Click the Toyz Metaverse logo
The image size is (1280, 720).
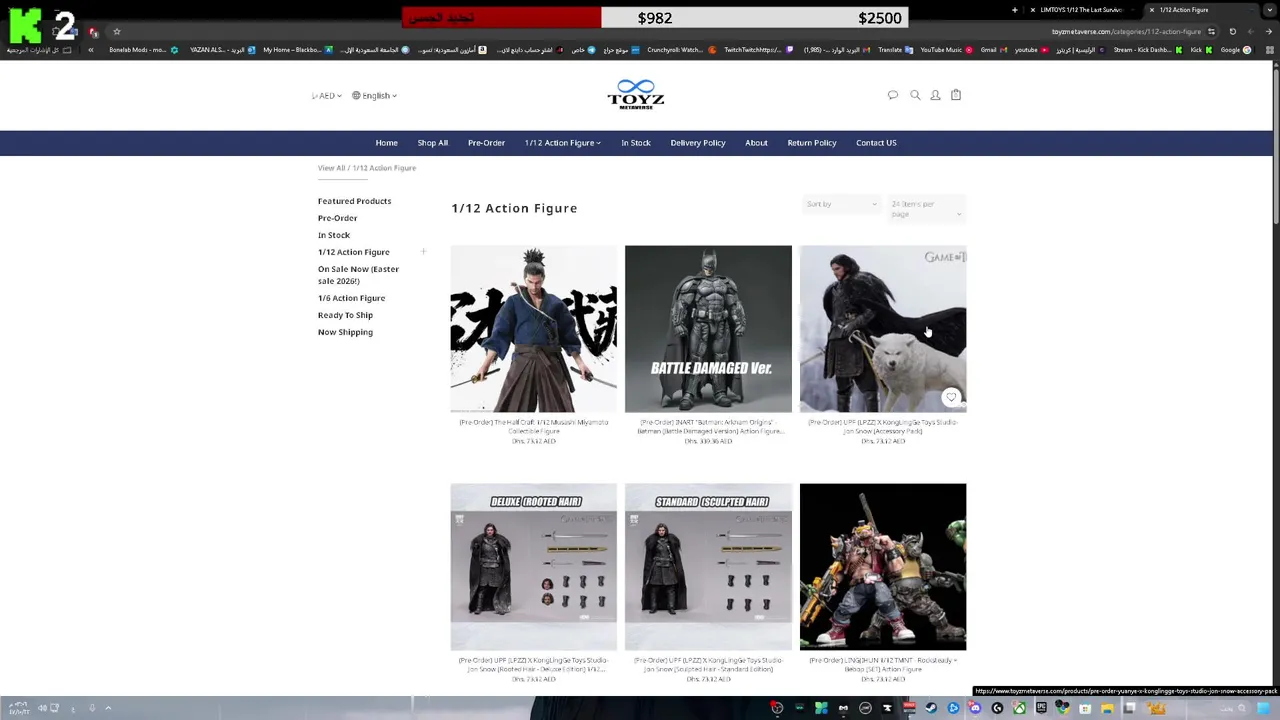tap(636, 94)
